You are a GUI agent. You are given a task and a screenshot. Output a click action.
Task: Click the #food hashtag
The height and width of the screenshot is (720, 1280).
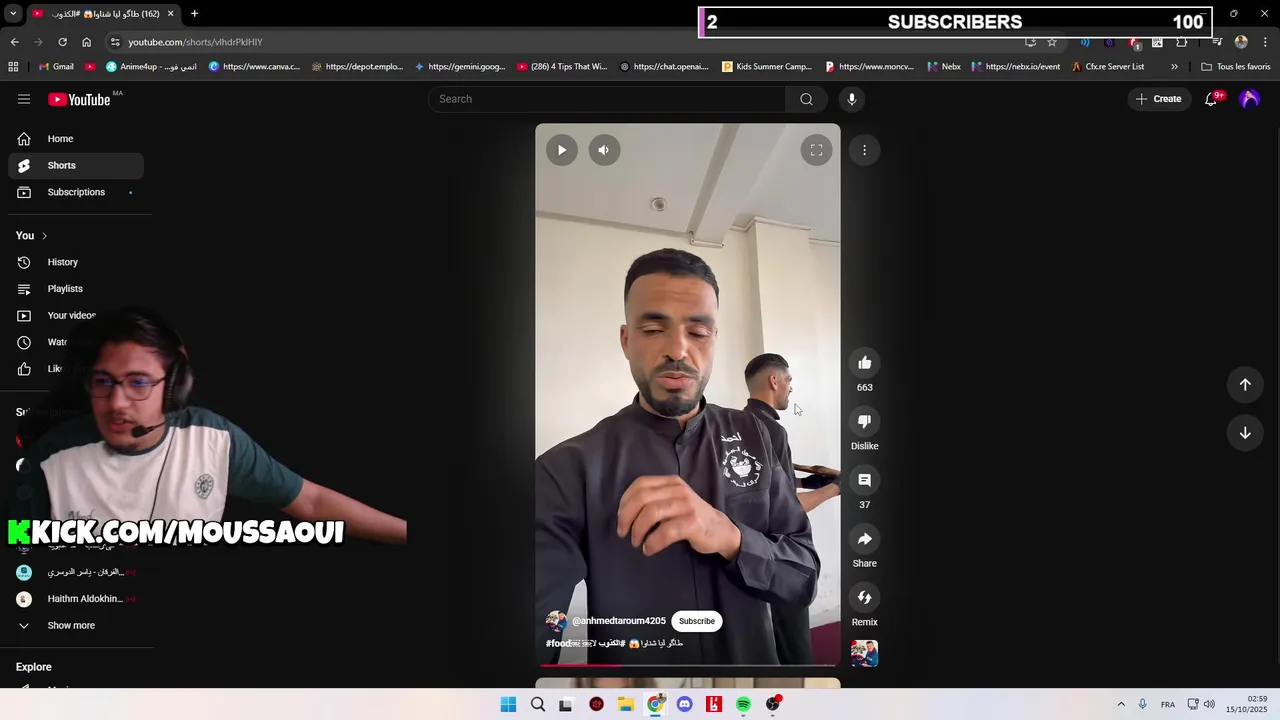click(558, 643)
